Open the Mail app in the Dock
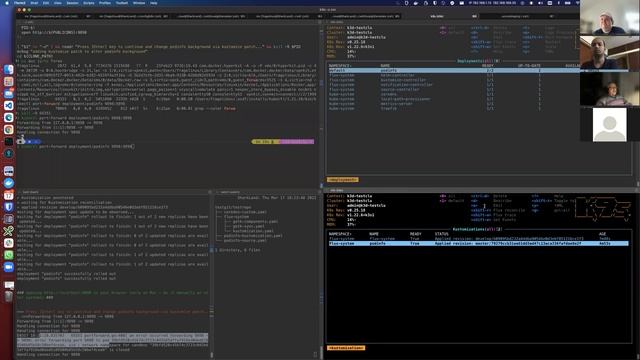The image size is (640, 360). click(9, 93)
